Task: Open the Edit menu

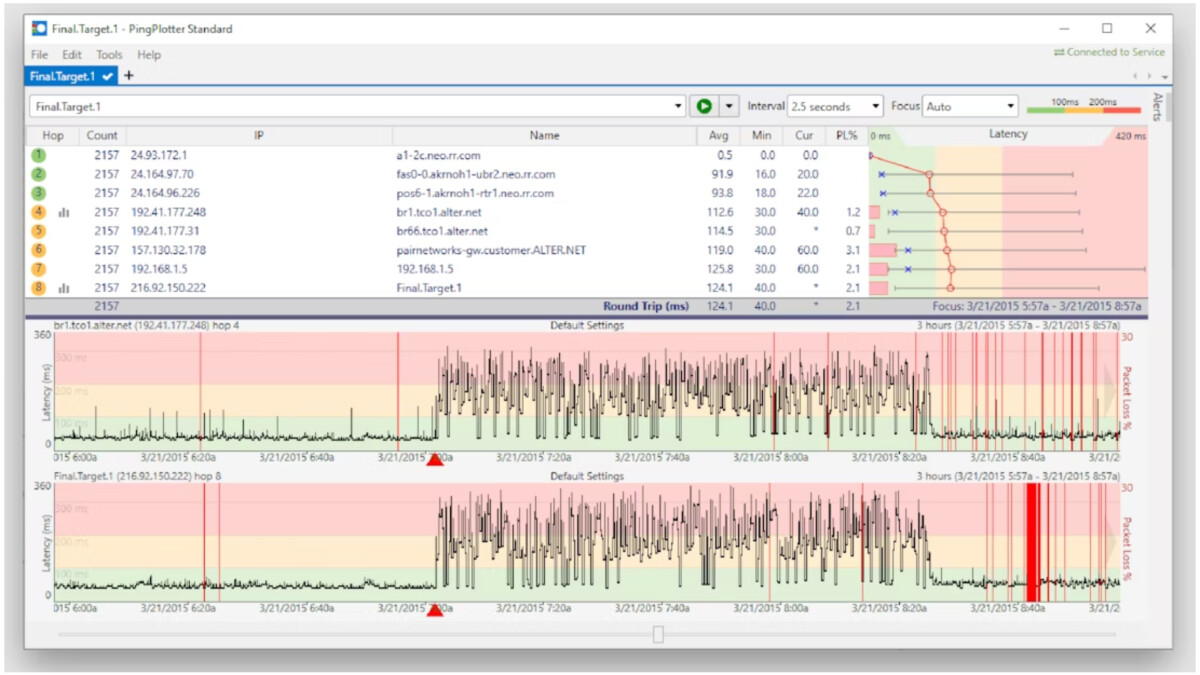Action: (x=72, y=55)
